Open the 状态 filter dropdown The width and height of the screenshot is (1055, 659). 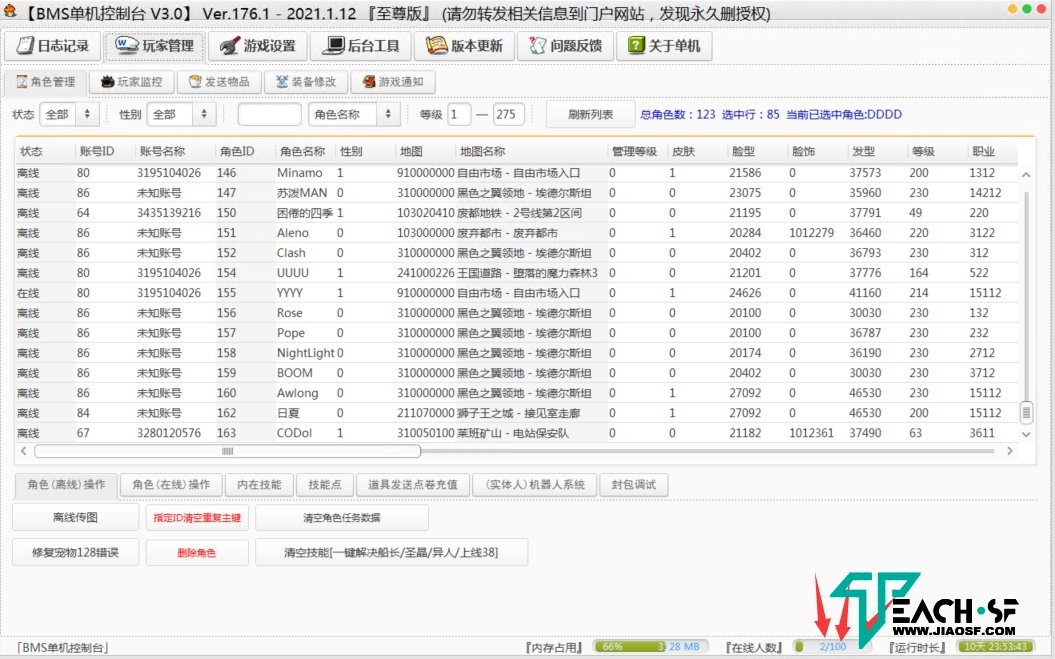tap(69, 114)
